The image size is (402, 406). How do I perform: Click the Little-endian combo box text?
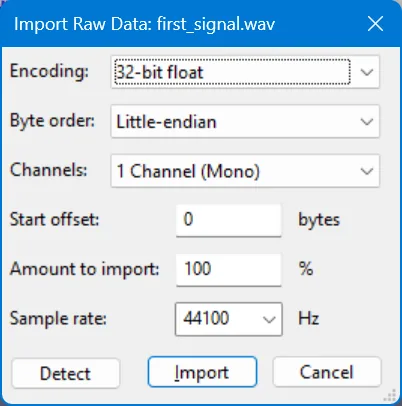click(x=166, y=122)
